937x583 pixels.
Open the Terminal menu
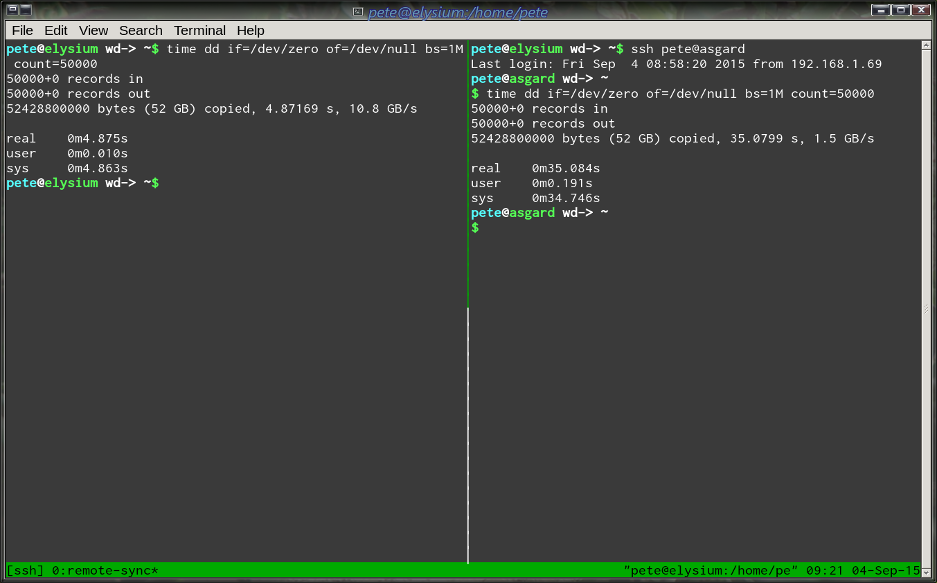(x=199, y=30)
